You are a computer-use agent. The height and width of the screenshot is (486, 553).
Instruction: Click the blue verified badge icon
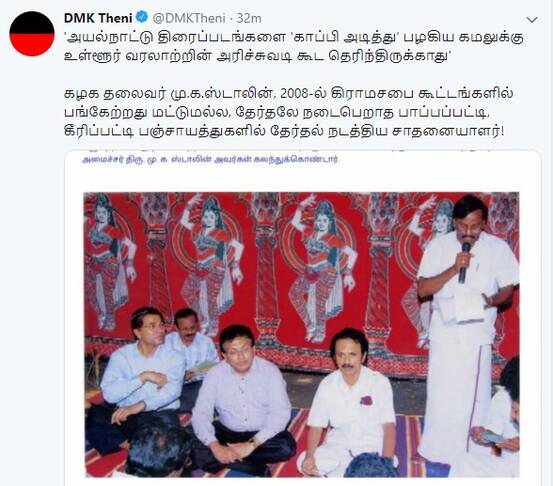coord(142,17)
